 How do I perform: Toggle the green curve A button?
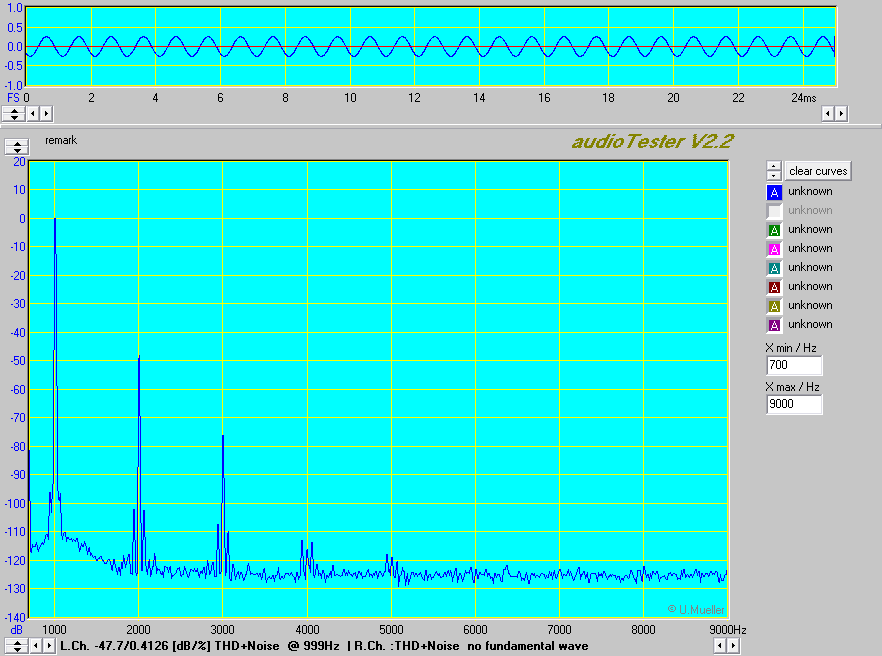coord(774,230)
